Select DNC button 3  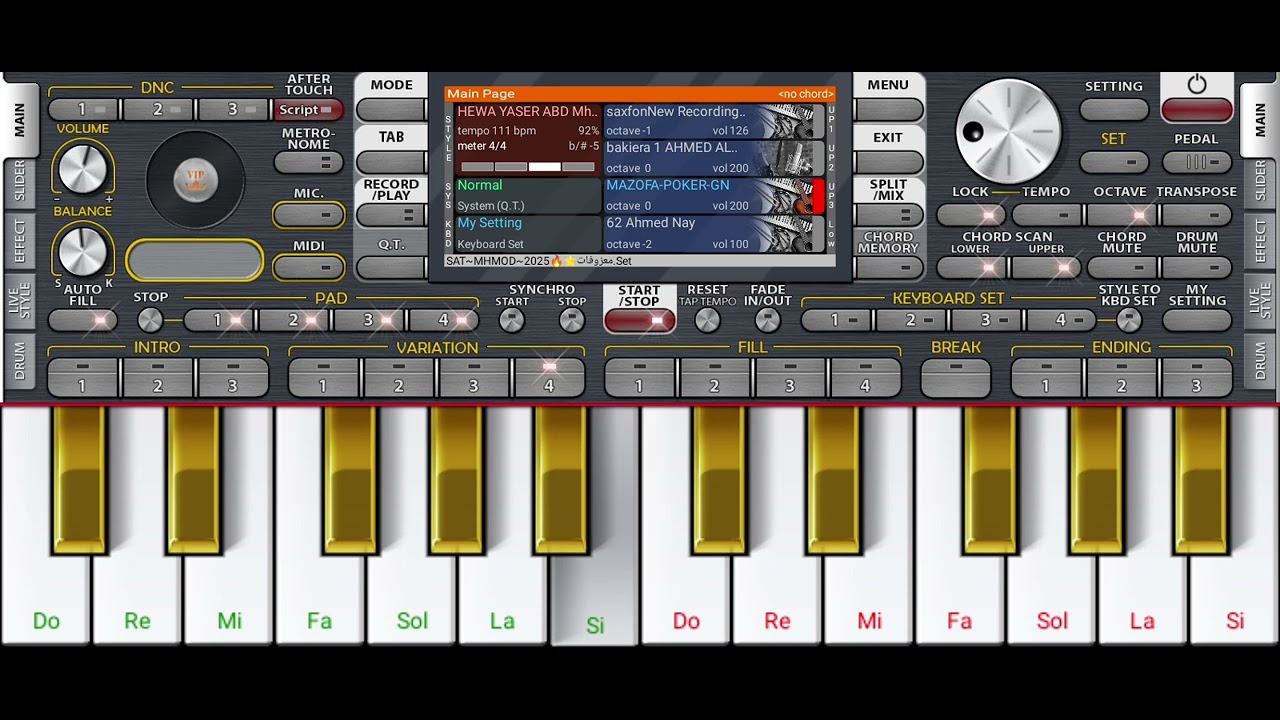click(x=233, y=110)
